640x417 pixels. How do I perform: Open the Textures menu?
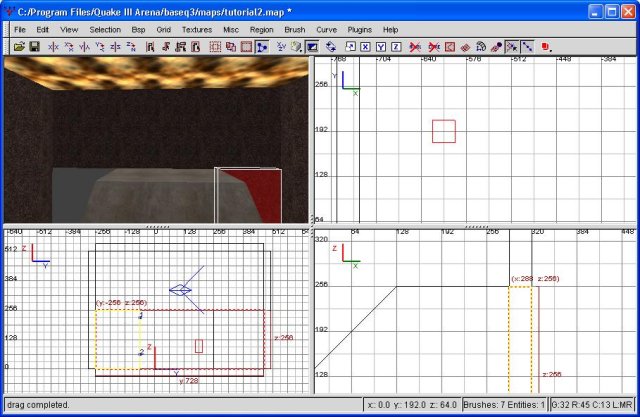coord(197,30)
